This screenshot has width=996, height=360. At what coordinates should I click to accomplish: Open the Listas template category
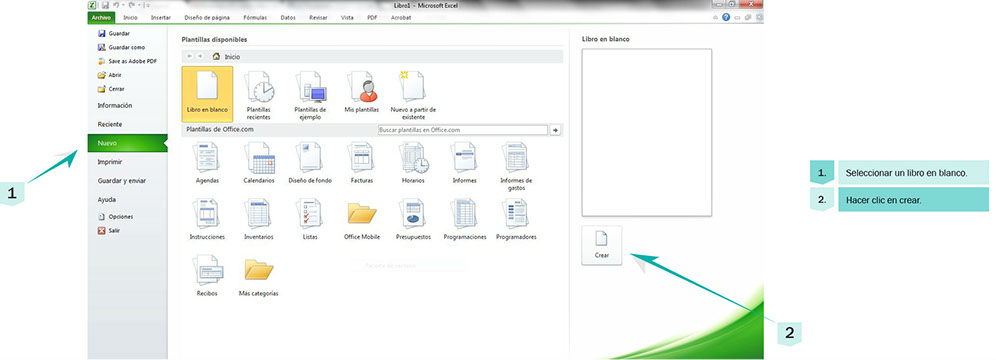click(310, 220)
